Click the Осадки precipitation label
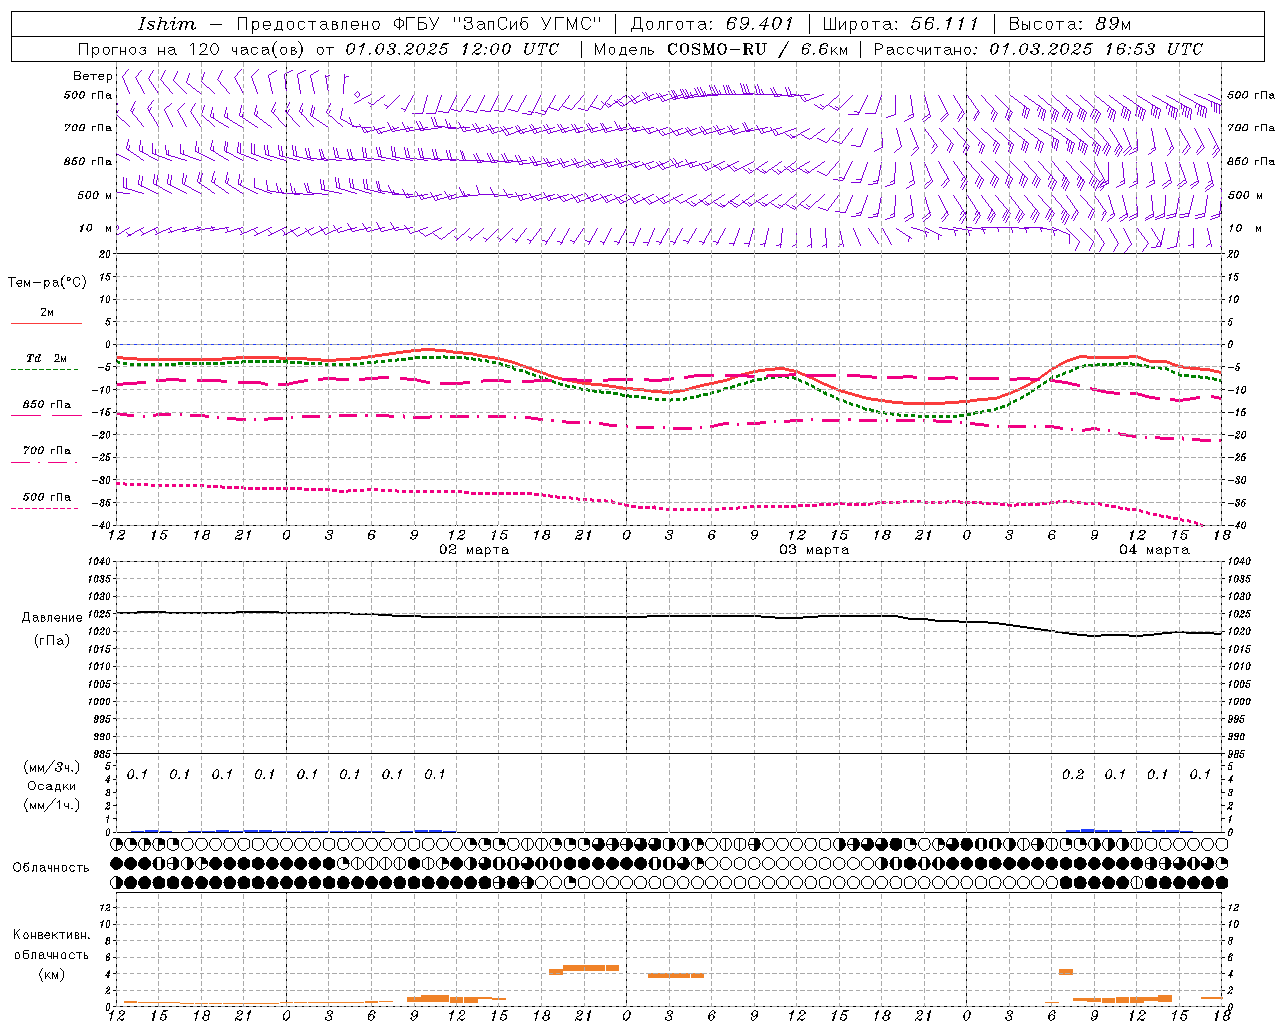The width and height of the screenshot is (1280, 1024). [52, 787]
